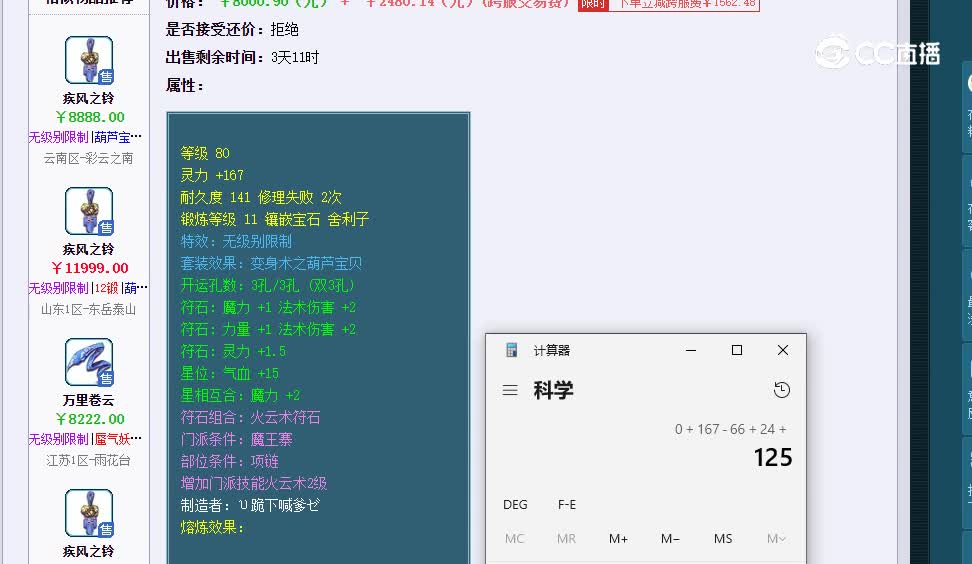Click the 锻炼等级 11 镶嵌宝石 舍利子 line
This screenshot has height=564, width=972.
(x=275, y=219)
